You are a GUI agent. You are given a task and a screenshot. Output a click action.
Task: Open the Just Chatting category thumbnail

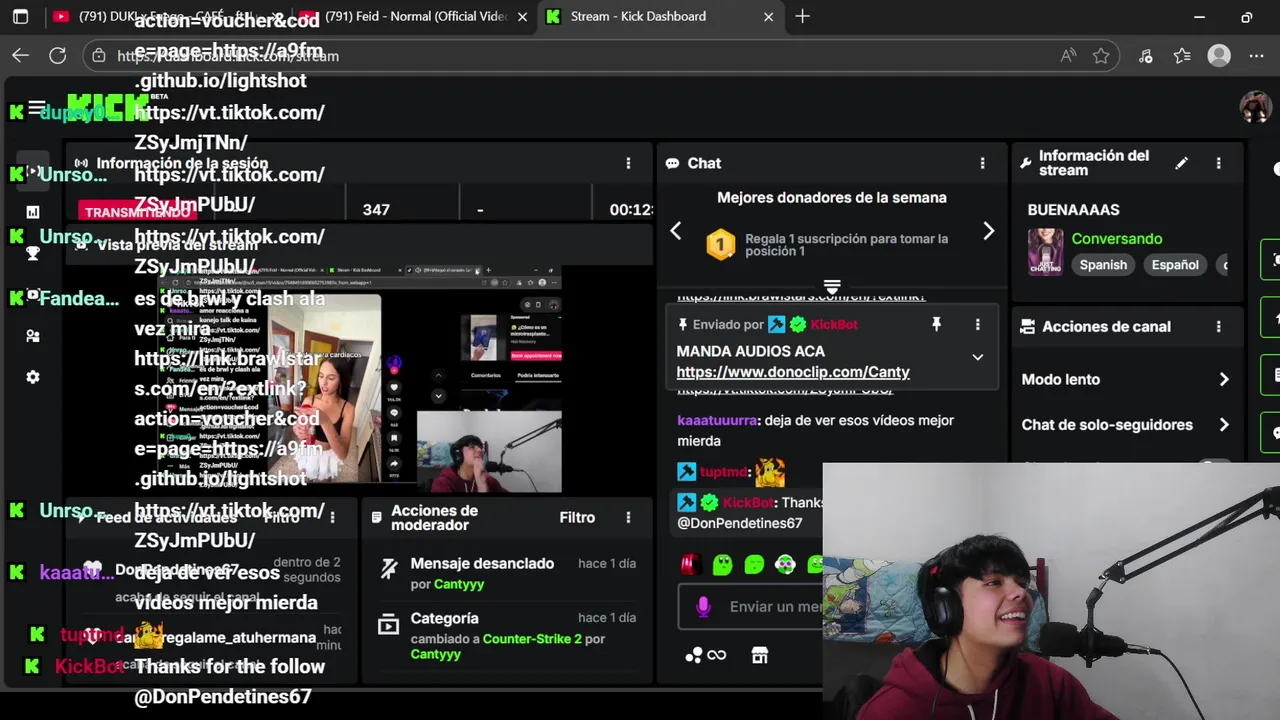1046,251
